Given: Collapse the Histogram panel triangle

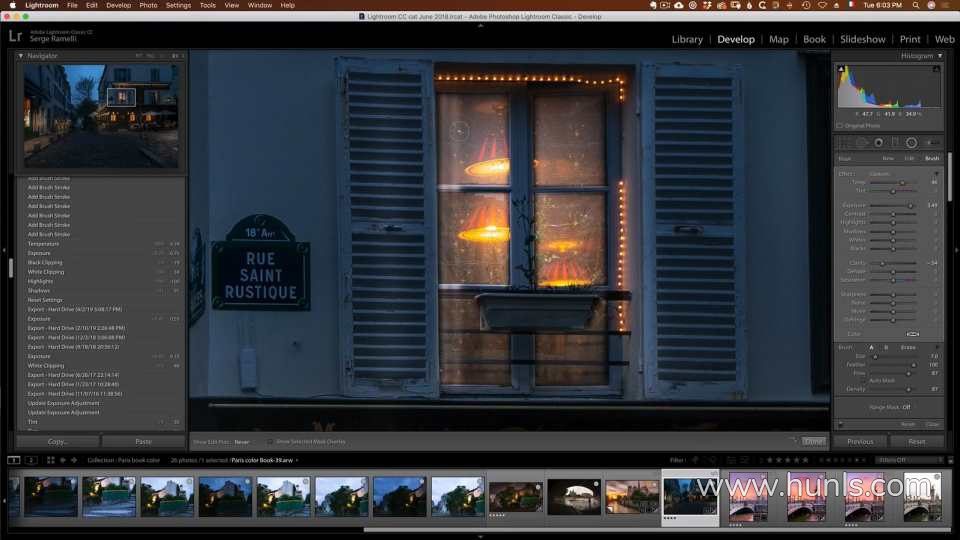Looking at the screenshot, I should pos(940,56).
